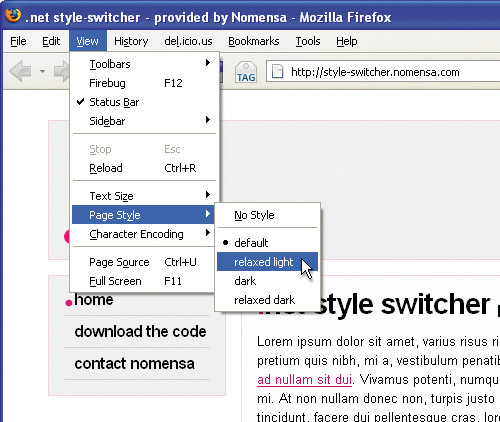Click the Back arrow navigation button
This screenshot has height=422, width=500.
coord(20,71)
